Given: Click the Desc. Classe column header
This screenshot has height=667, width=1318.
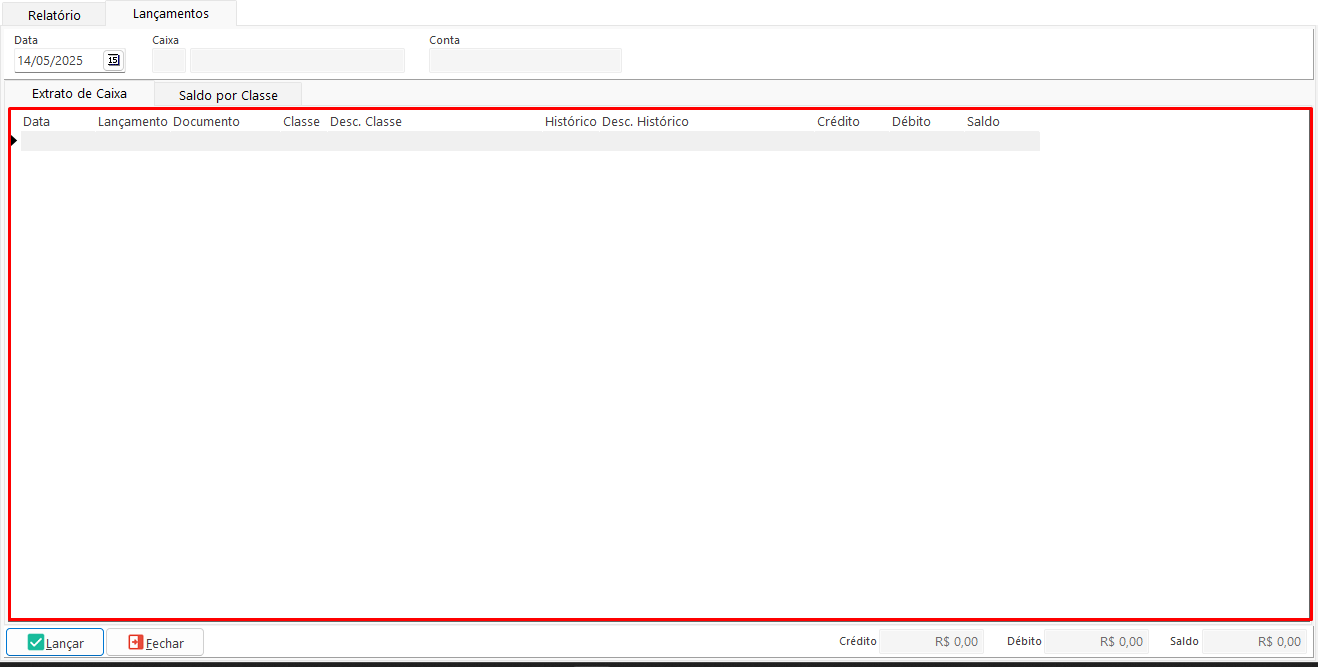Looking at the screenshot, I should [366, 121].
